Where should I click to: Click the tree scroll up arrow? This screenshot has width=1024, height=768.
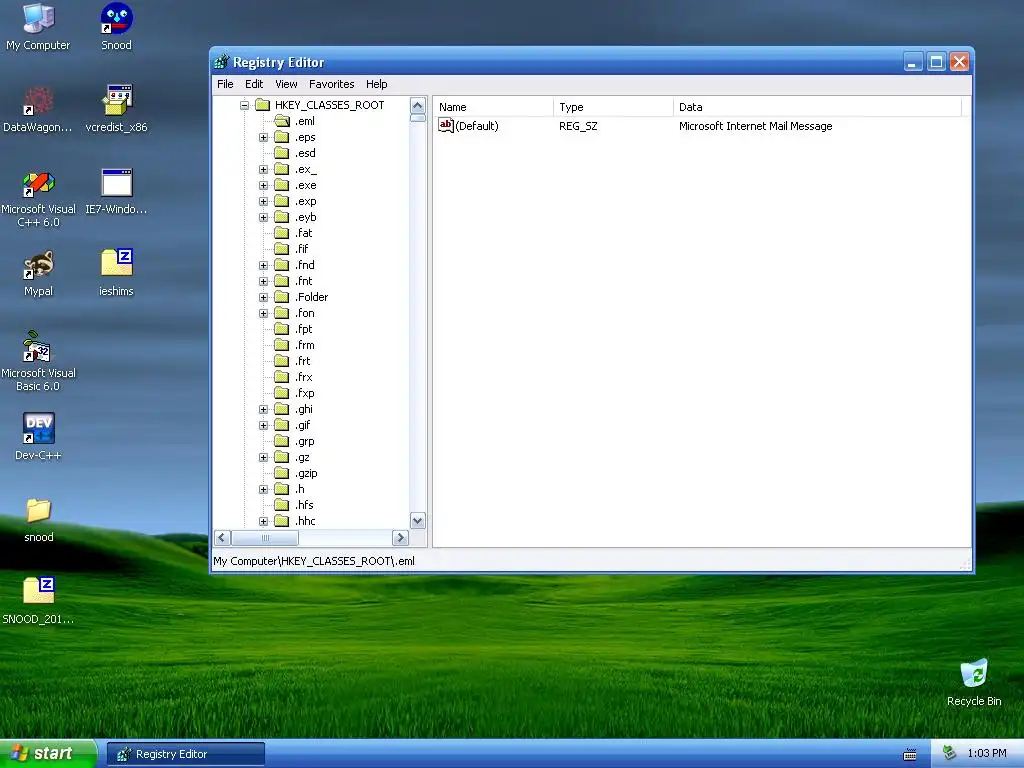point(418,105)
